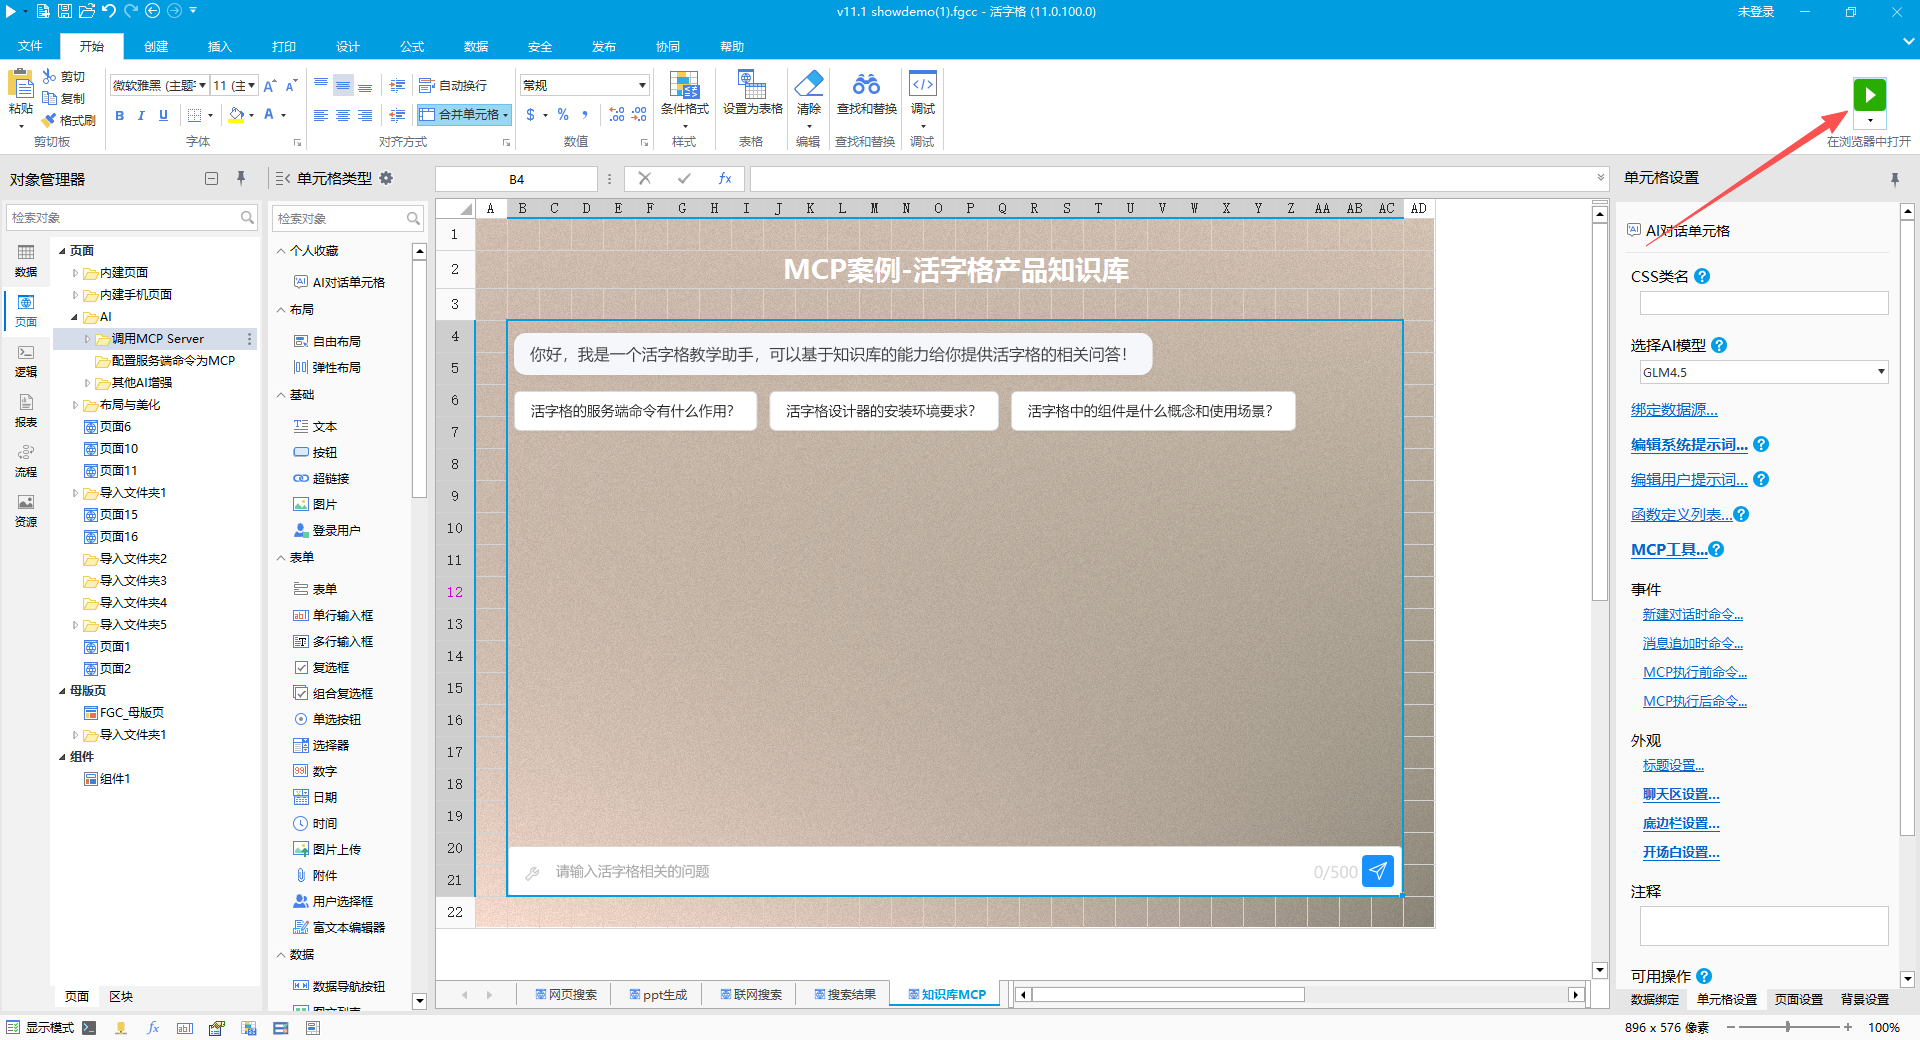This screenshot has height=1040, width=1920.
Task: Click the insert function fx button
Action: tap(725, 178)
